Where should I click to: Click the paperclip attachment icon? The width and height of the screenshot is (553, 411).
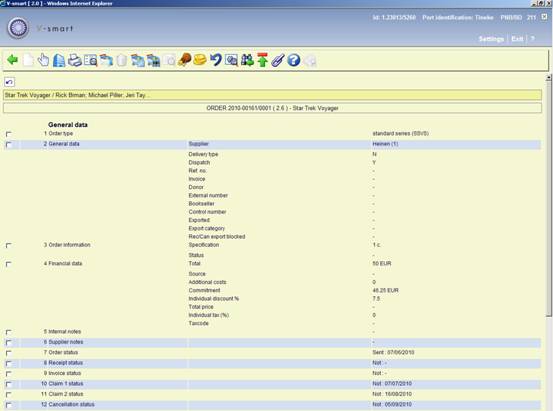pyautogui.click(x=278, y=60)
